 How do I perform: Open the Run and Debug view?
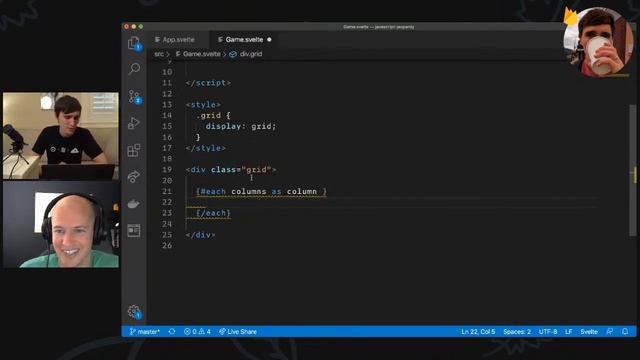134,123
